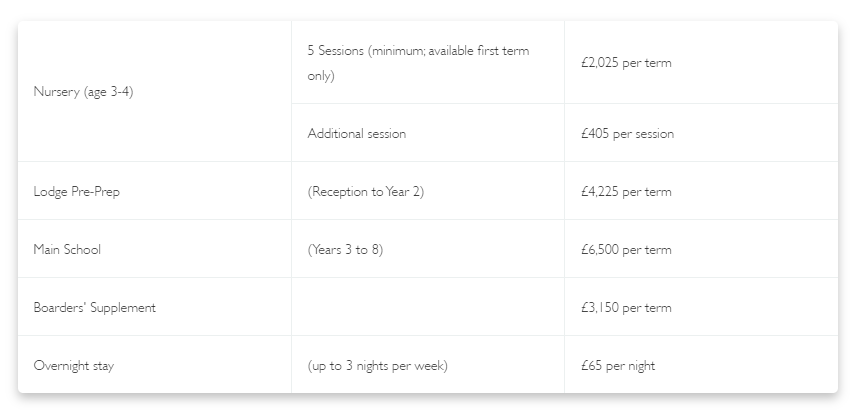Click the £2,025 per term fee
The image size is (853, 418).
(626, 63)
